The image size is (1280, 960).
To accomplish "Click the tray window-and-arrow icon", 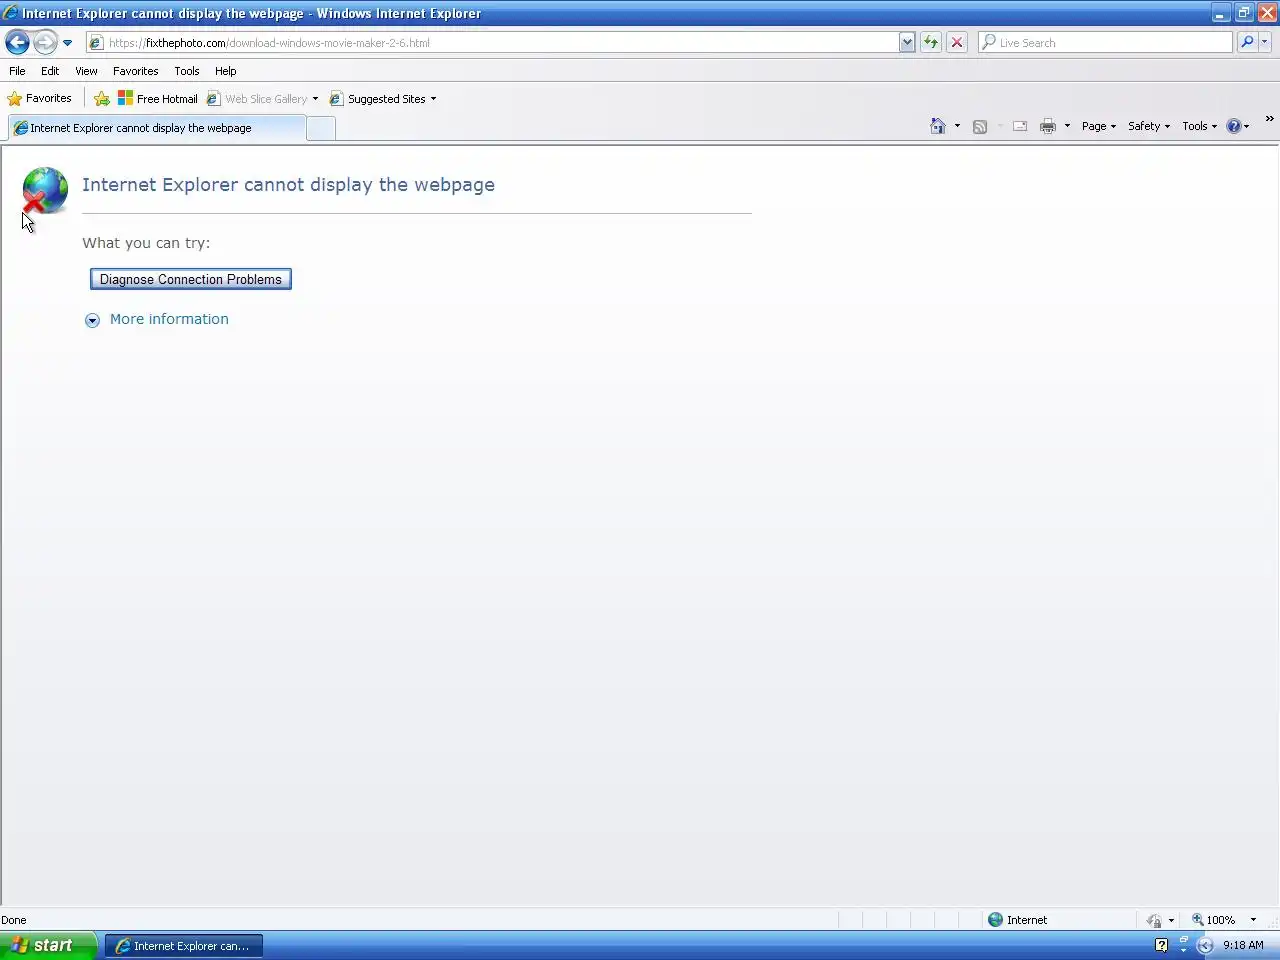I will pyautogui.click(x=1183, y=944).
